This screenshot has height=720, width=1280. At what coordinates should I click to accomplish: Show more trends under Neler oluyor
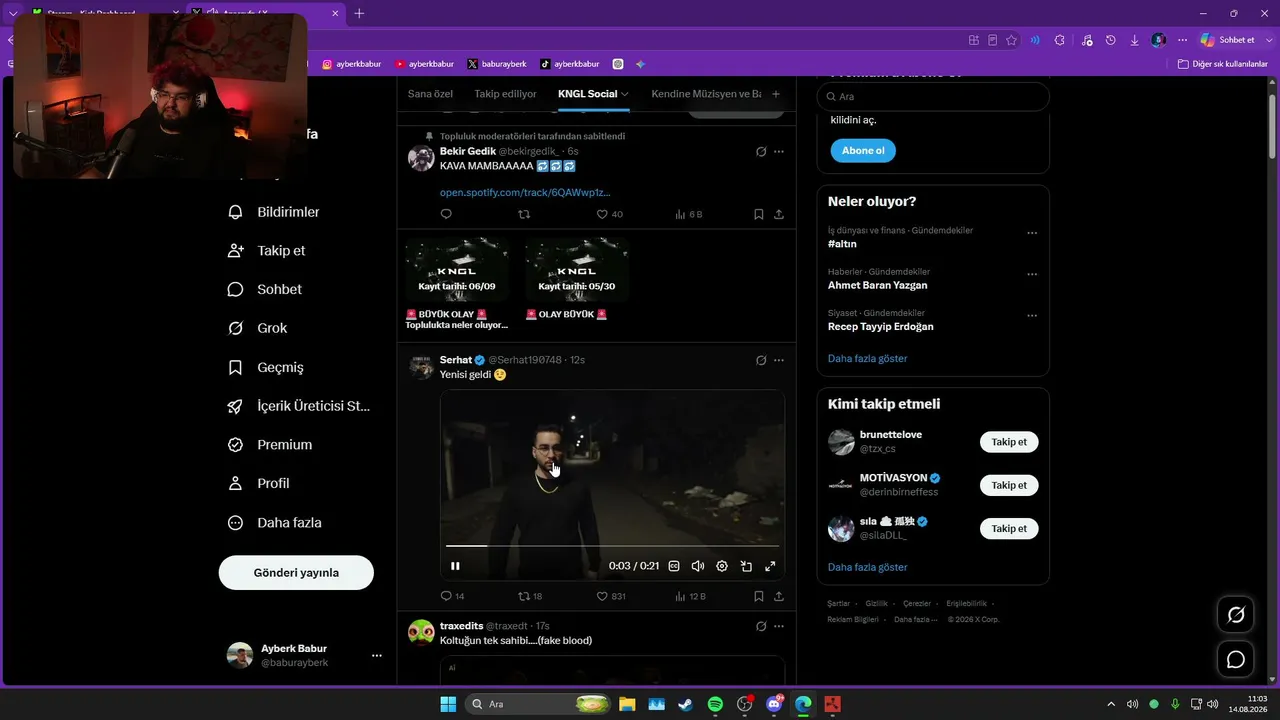[x=867, y=358]
